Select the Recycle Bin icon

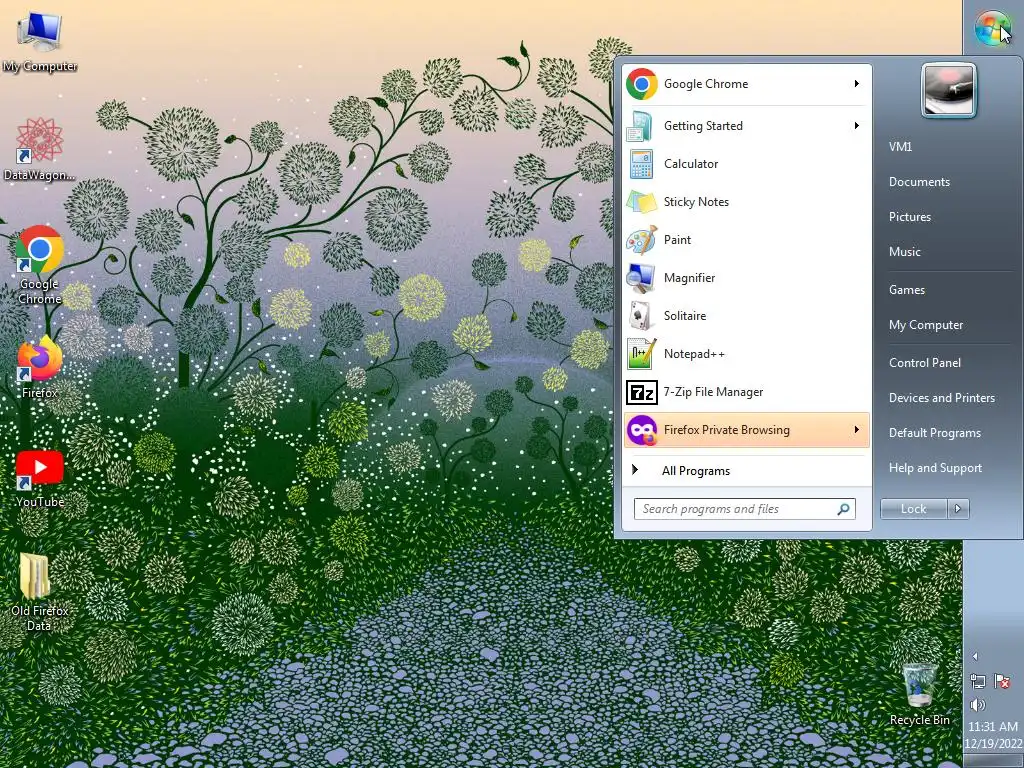point(920,694)
